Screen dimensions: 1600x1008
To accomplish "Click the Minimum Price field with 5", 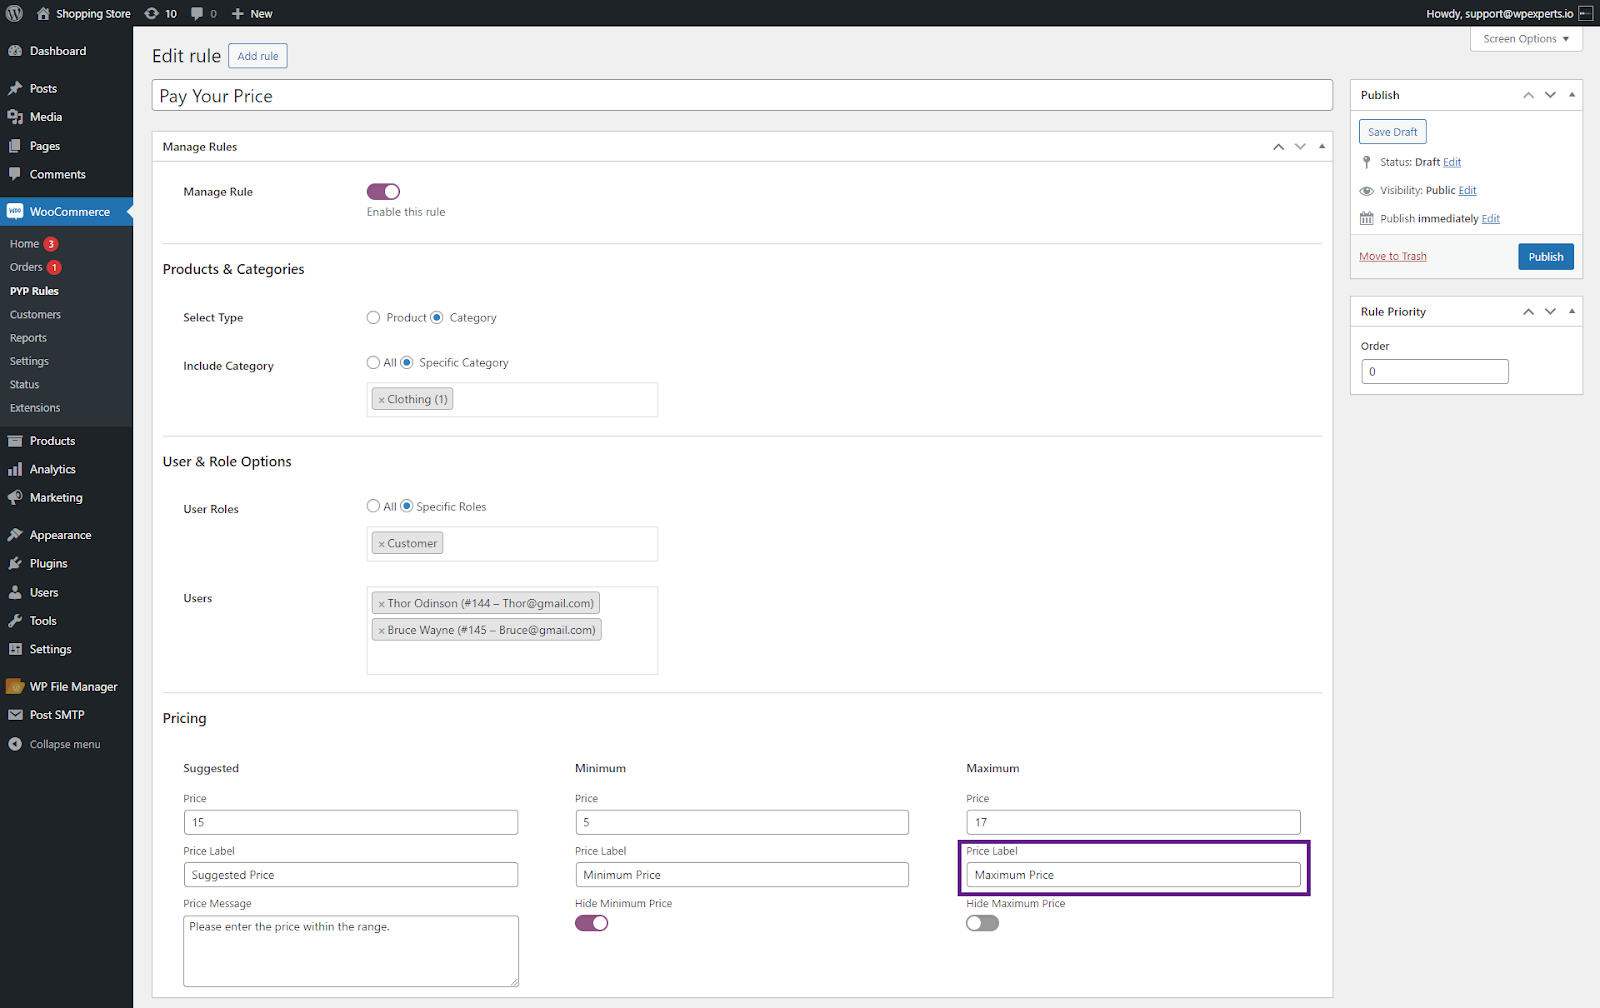I will coord(742,822).
